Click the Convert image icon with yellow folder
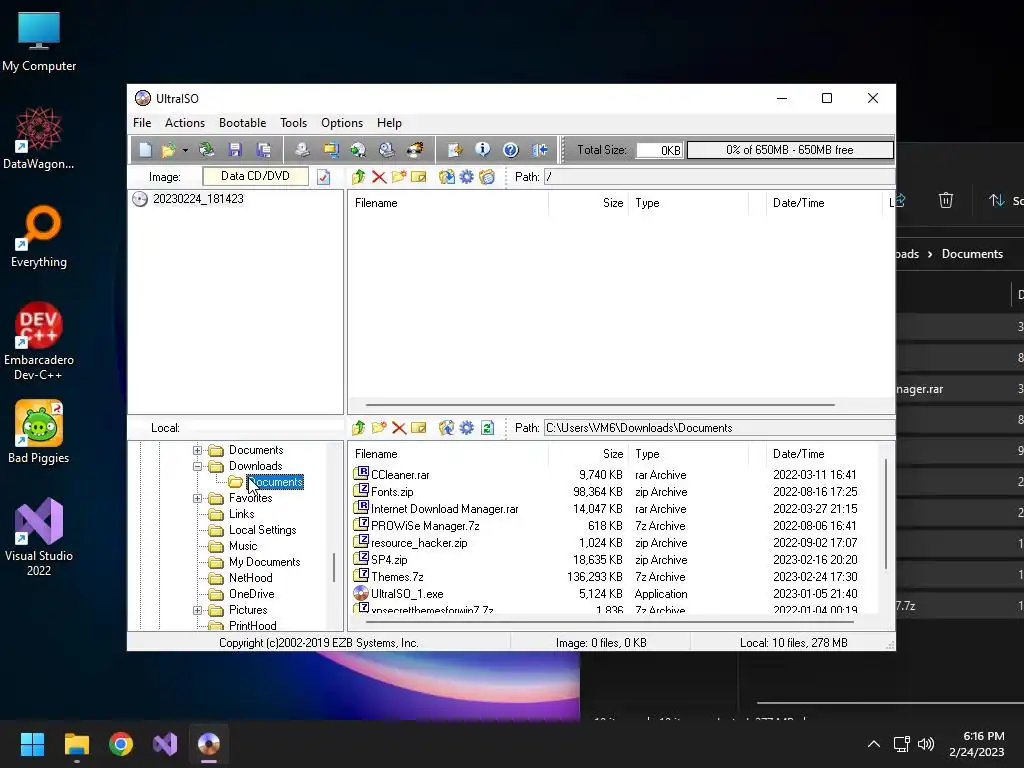 tap(331, 150)
